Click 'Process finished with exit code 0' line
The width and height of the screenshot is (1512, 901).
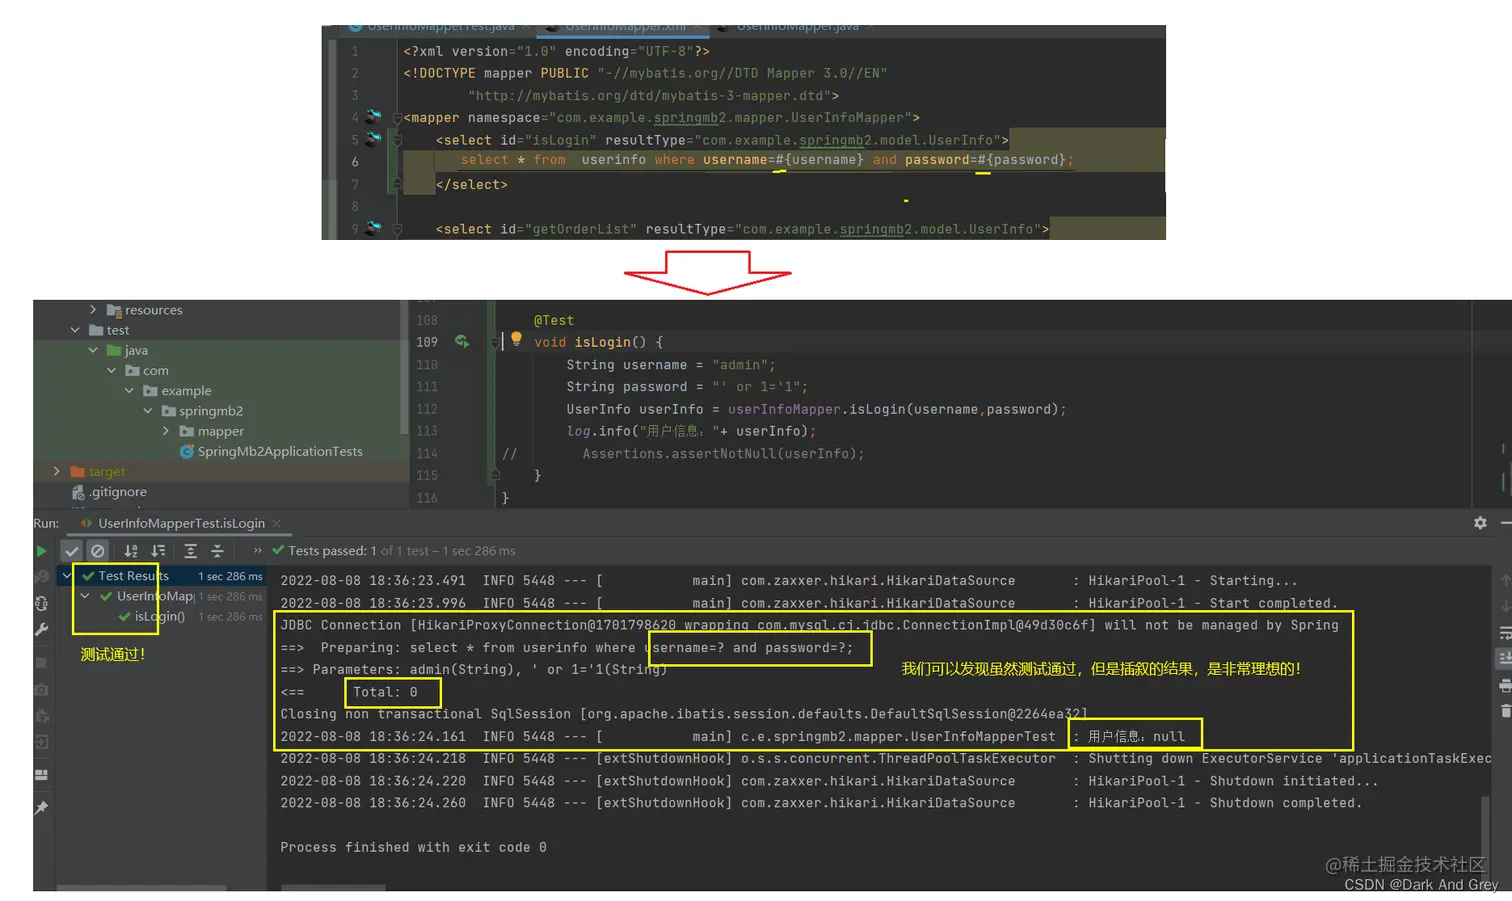[x=413, y=848]
